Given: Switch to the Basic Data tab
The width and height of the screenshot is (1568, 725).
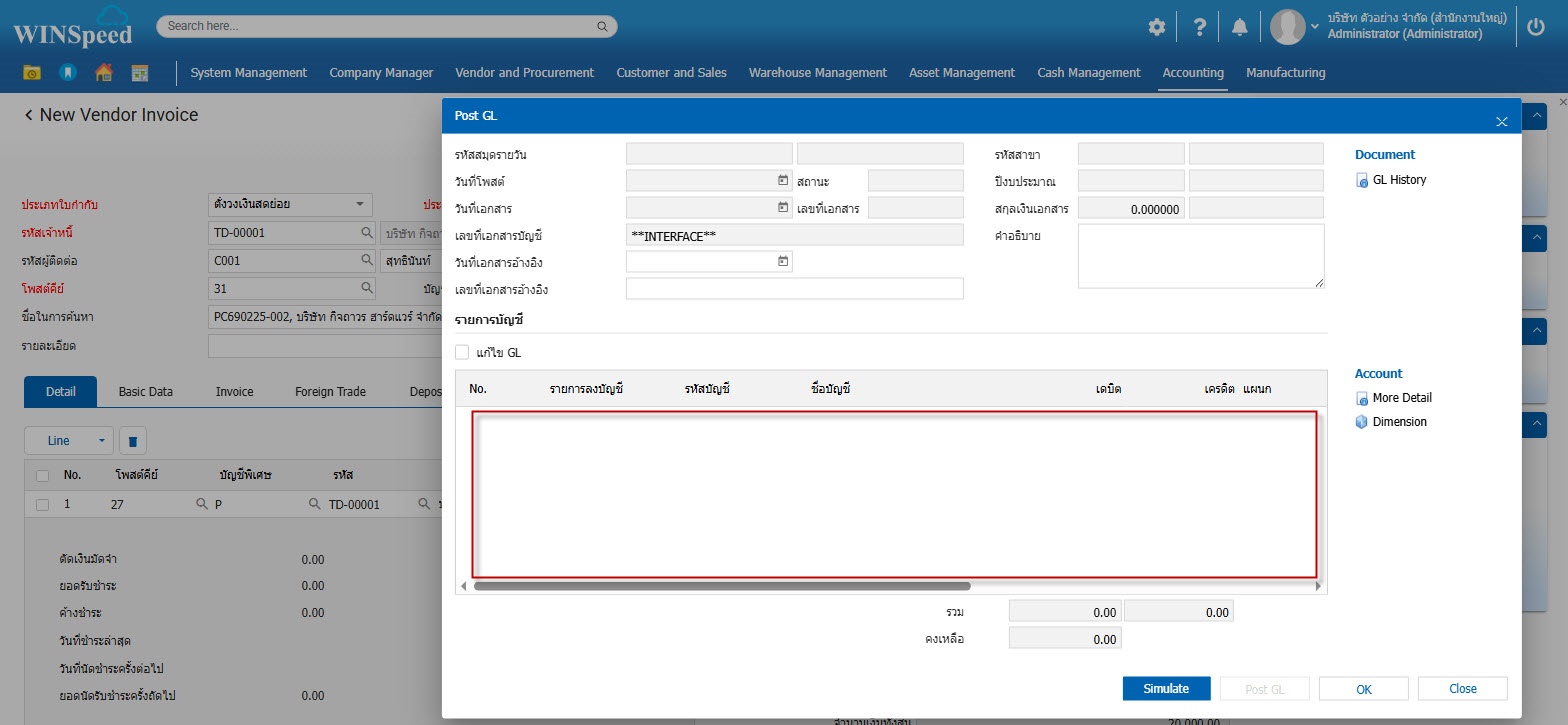Looking at the screenshot, I should coord(146,392).
